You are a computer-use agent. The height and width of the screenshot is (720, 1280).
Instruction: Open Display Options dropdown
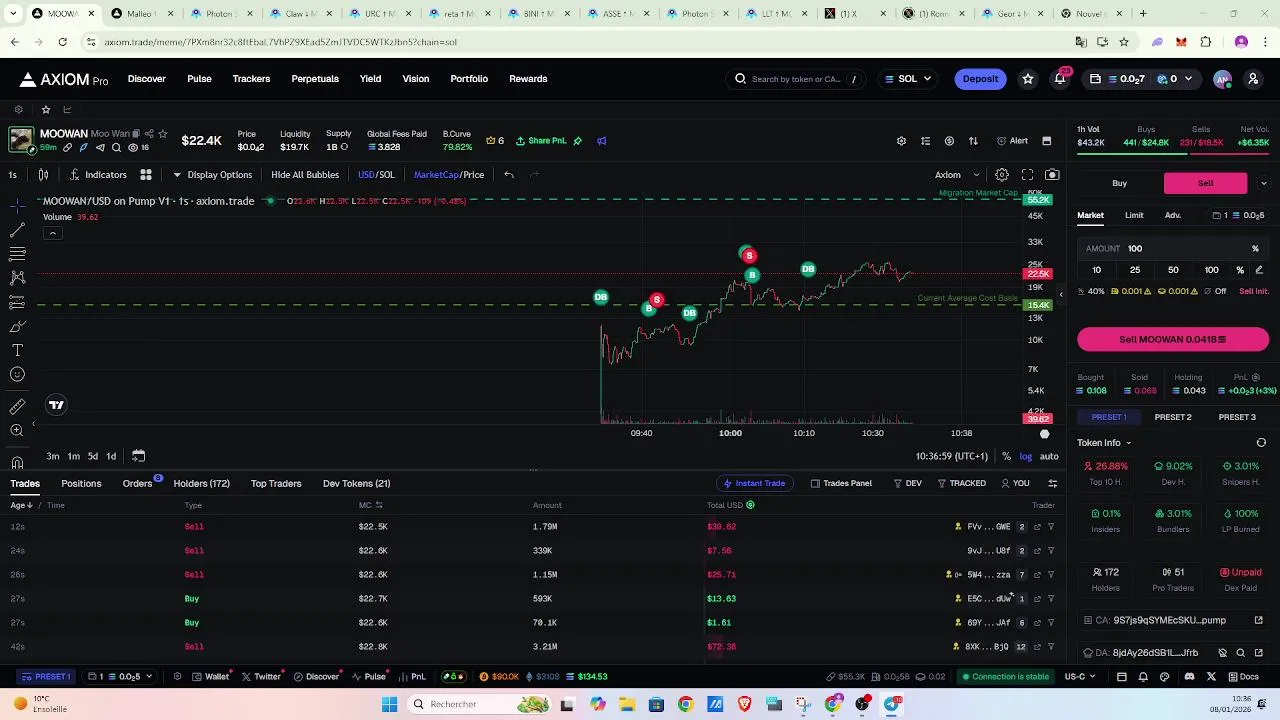(x=212, y=175)
